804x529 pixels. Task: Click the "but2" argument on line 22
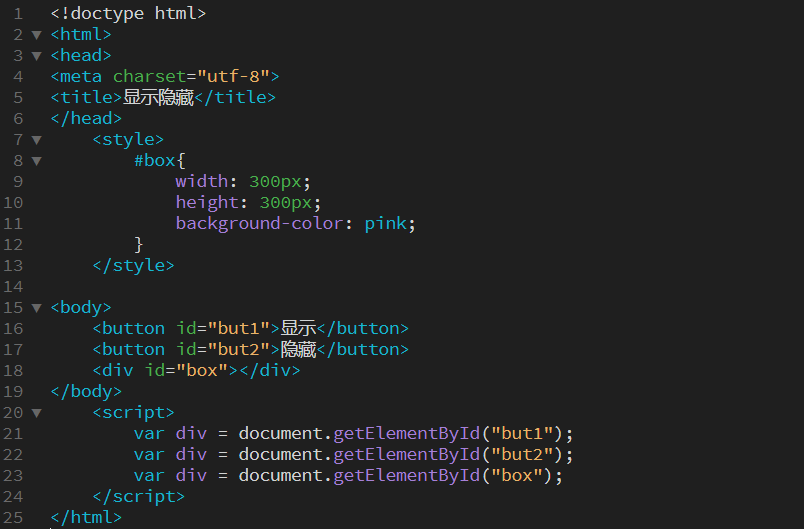point(522,455)
